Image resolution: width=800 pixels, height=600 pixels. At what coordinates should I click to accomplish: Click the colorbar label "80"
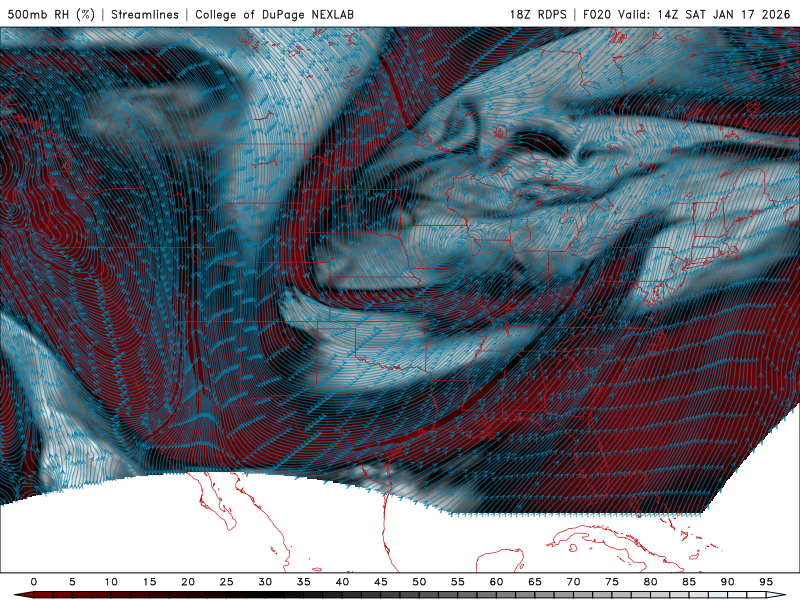point(651,582)
